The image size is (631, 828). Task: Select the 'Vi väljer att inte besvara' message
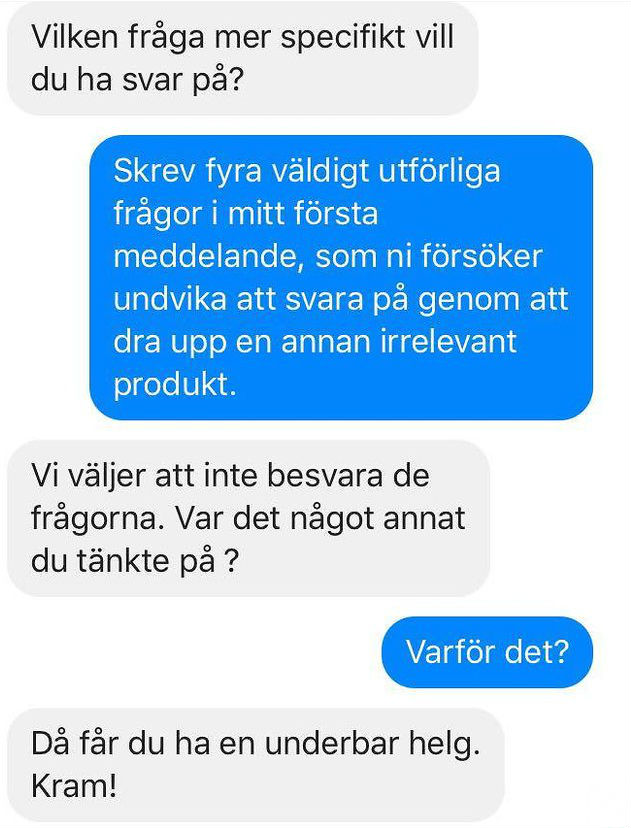248,518
